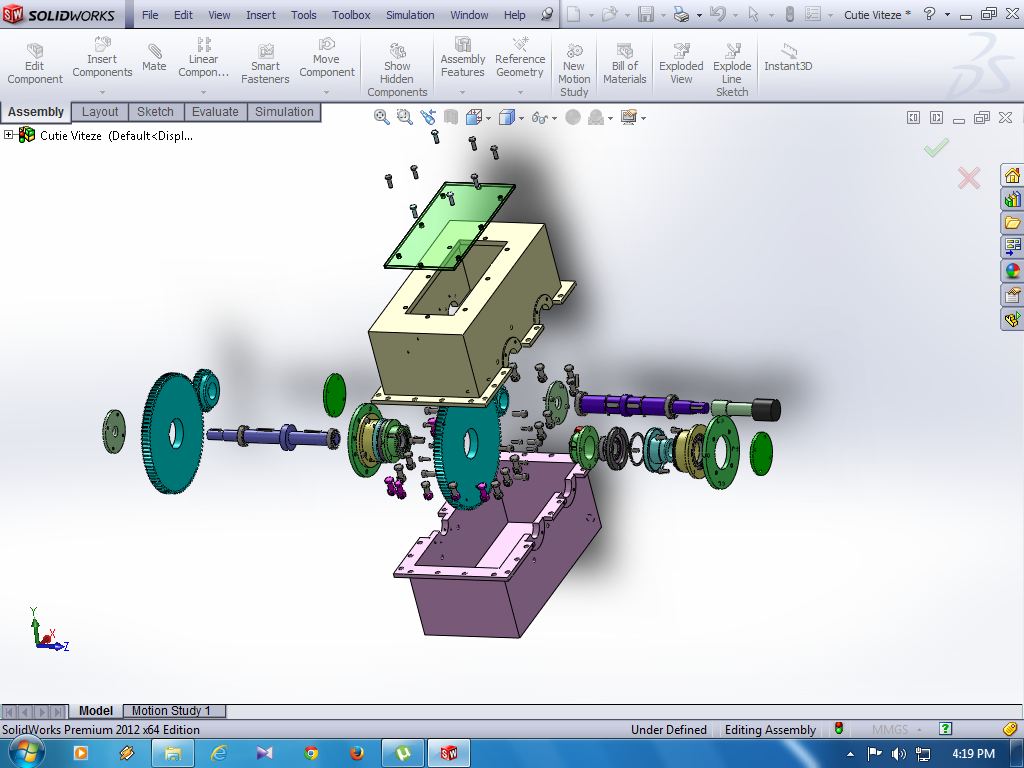Open Appearances color ball pane tab
1024x768 pixels.
(1012, 270)
